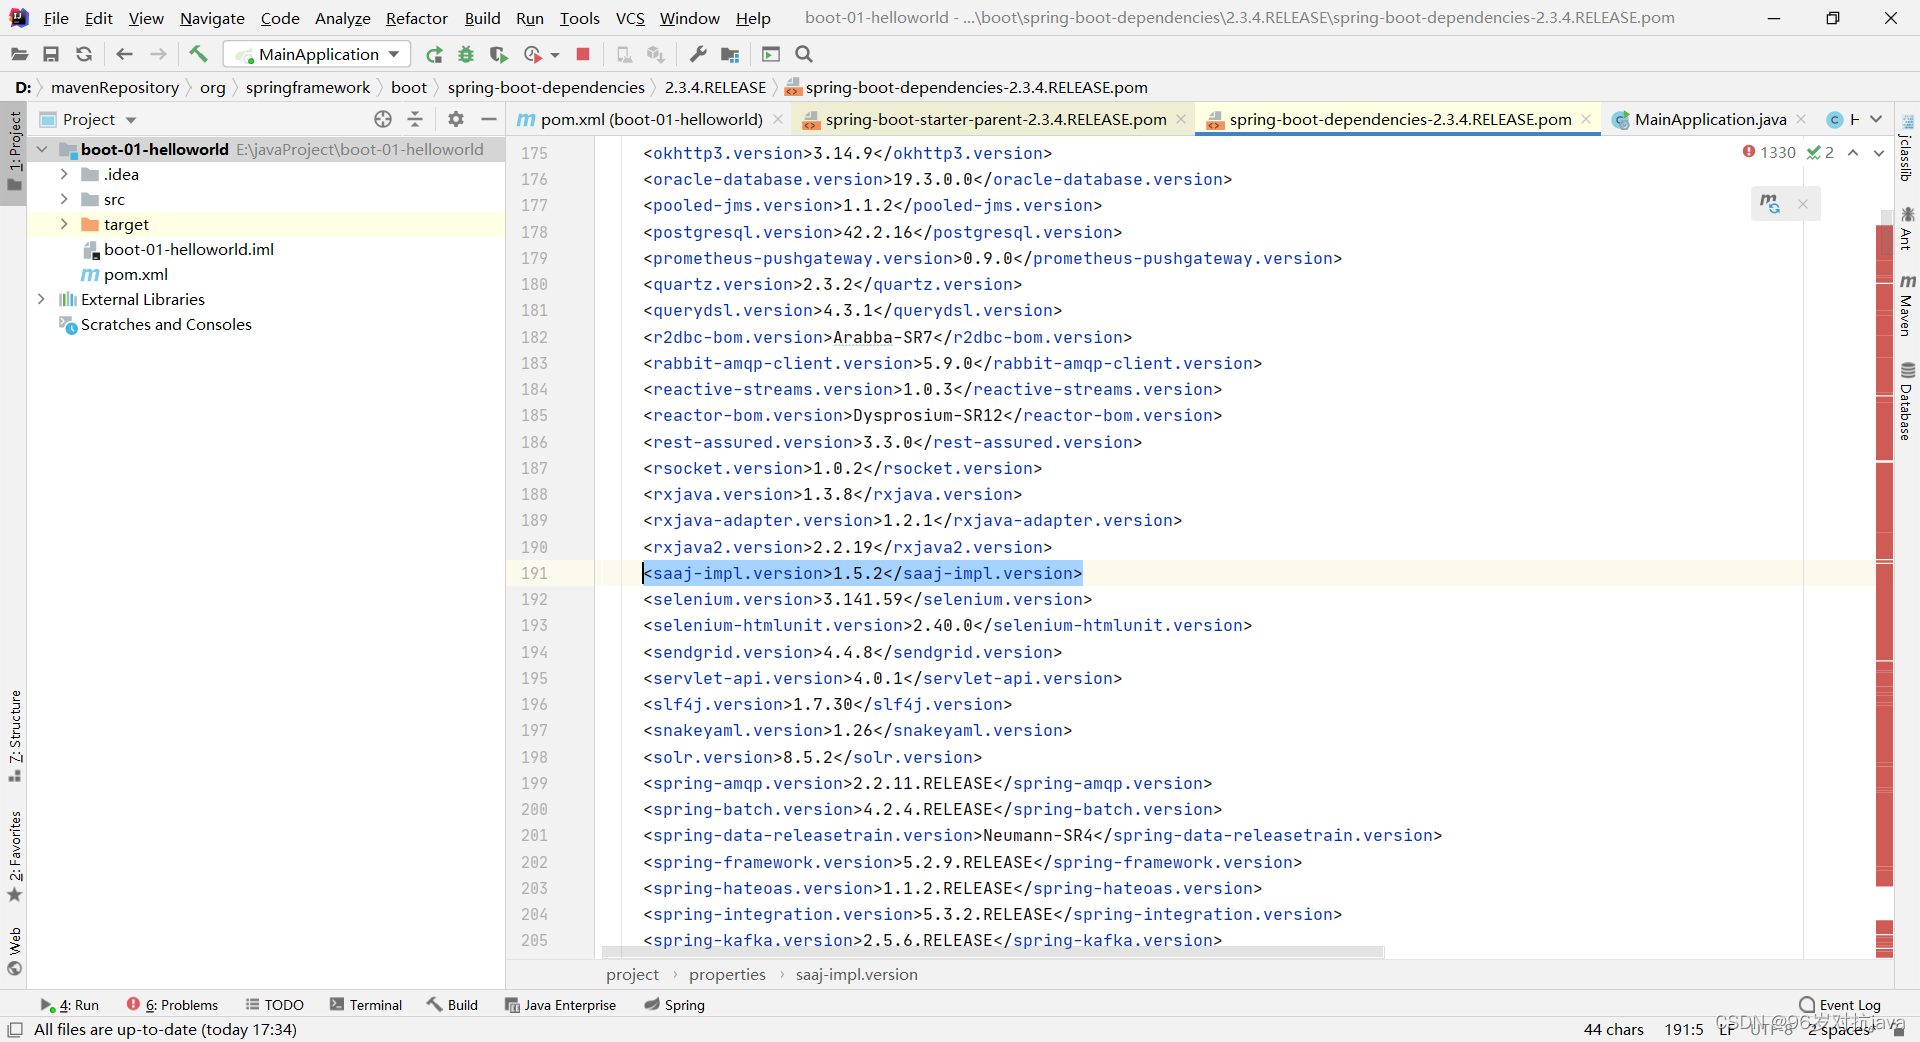Hide the Project tool window
This screenshot has width=1920, height=1042.
[x=488, y=119]
